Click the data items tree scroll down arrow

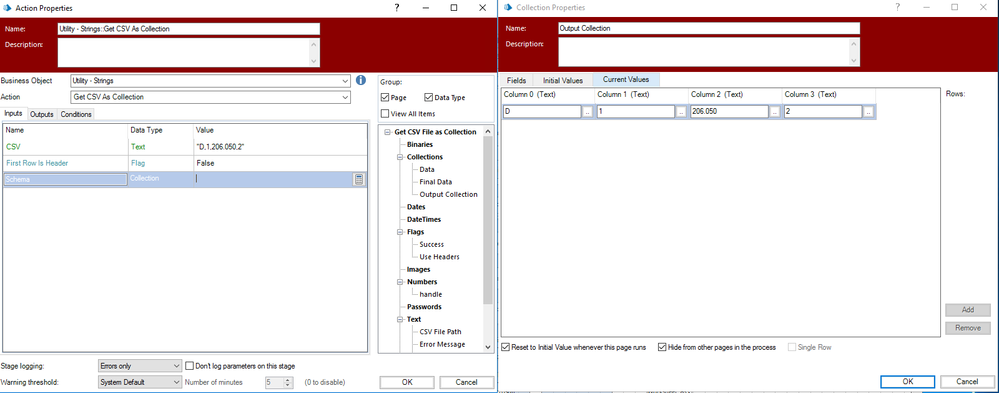pyautogui.click(x=488, y=347)
